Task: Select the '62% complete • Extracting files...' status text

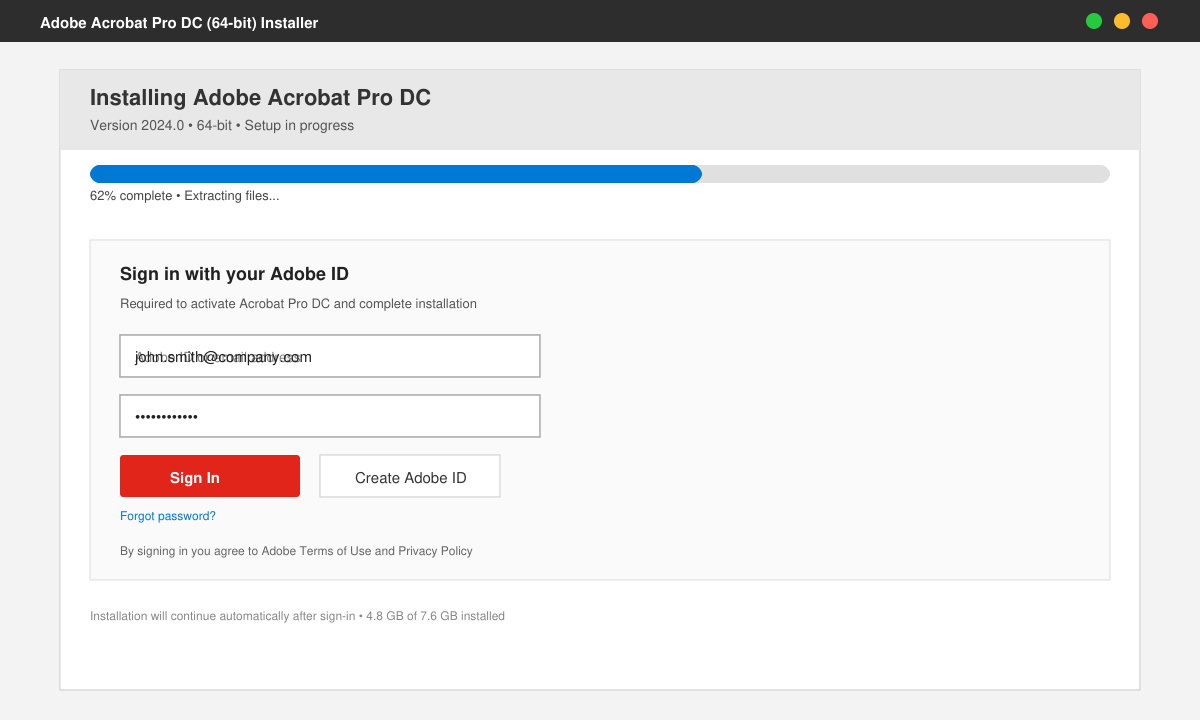Action: (x=185, y=196)
